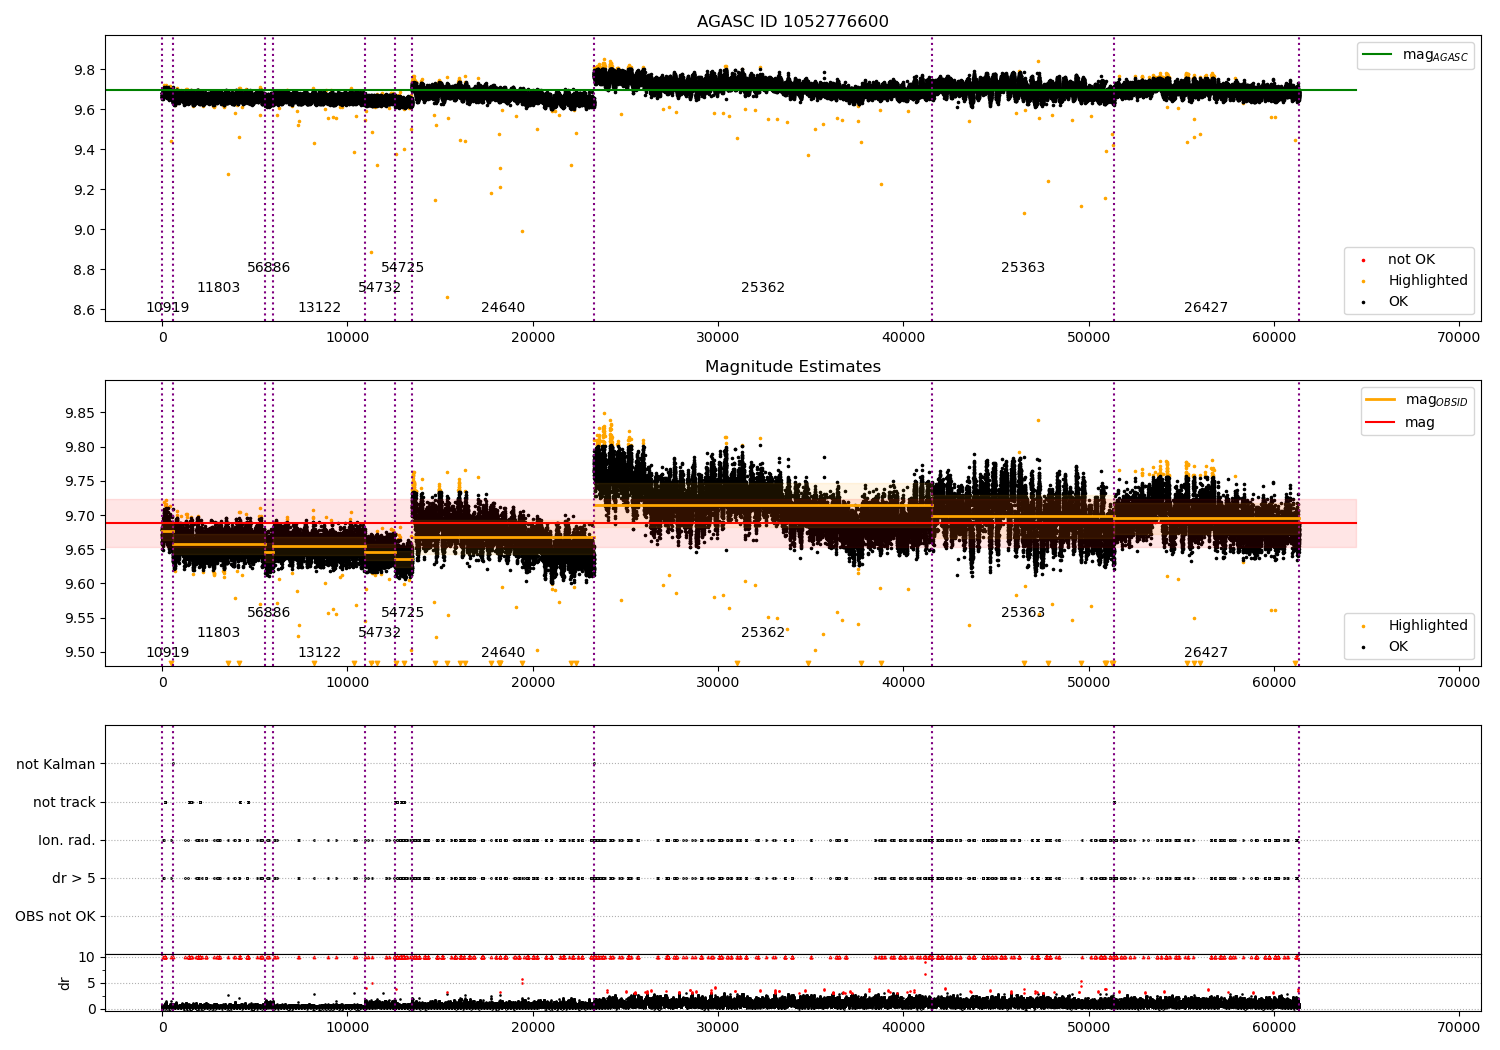The image size is (1500, 1050).
Task: Click OBSID label 26427 in top plot
Action: [x=1206, y=308]
